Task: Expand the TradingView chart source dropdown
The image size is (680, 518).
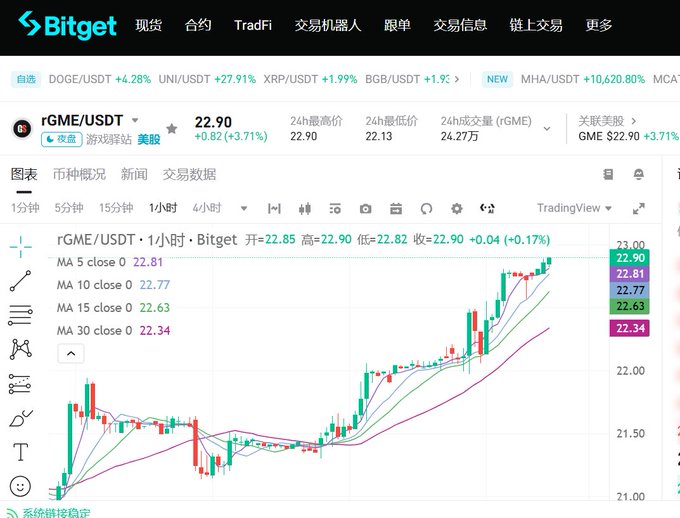Action: (x=574, y=208)
